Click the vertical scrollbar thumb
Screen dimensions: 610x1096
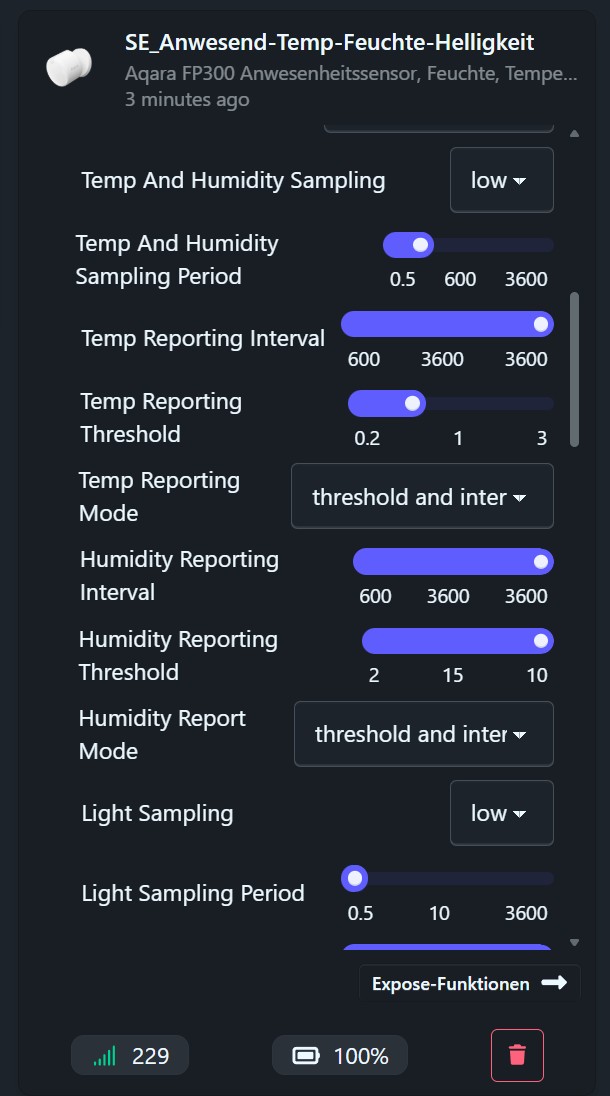[574, 369]
